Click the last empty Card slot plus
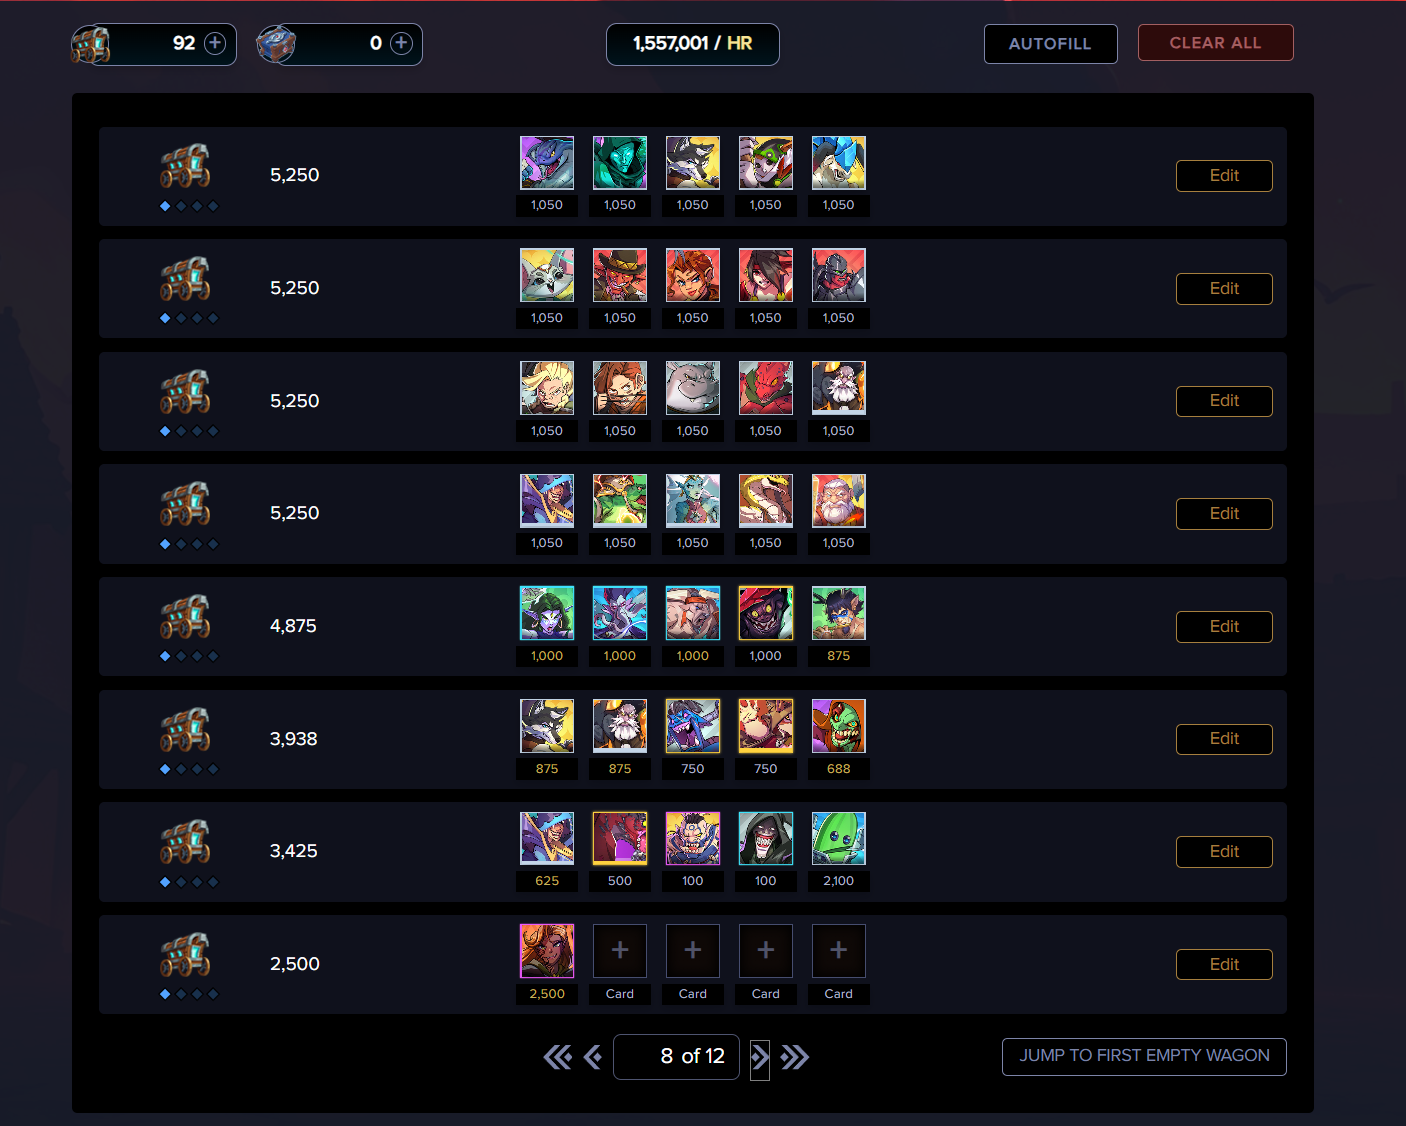Screen dimensions: 1406x1126 (839, 951)
